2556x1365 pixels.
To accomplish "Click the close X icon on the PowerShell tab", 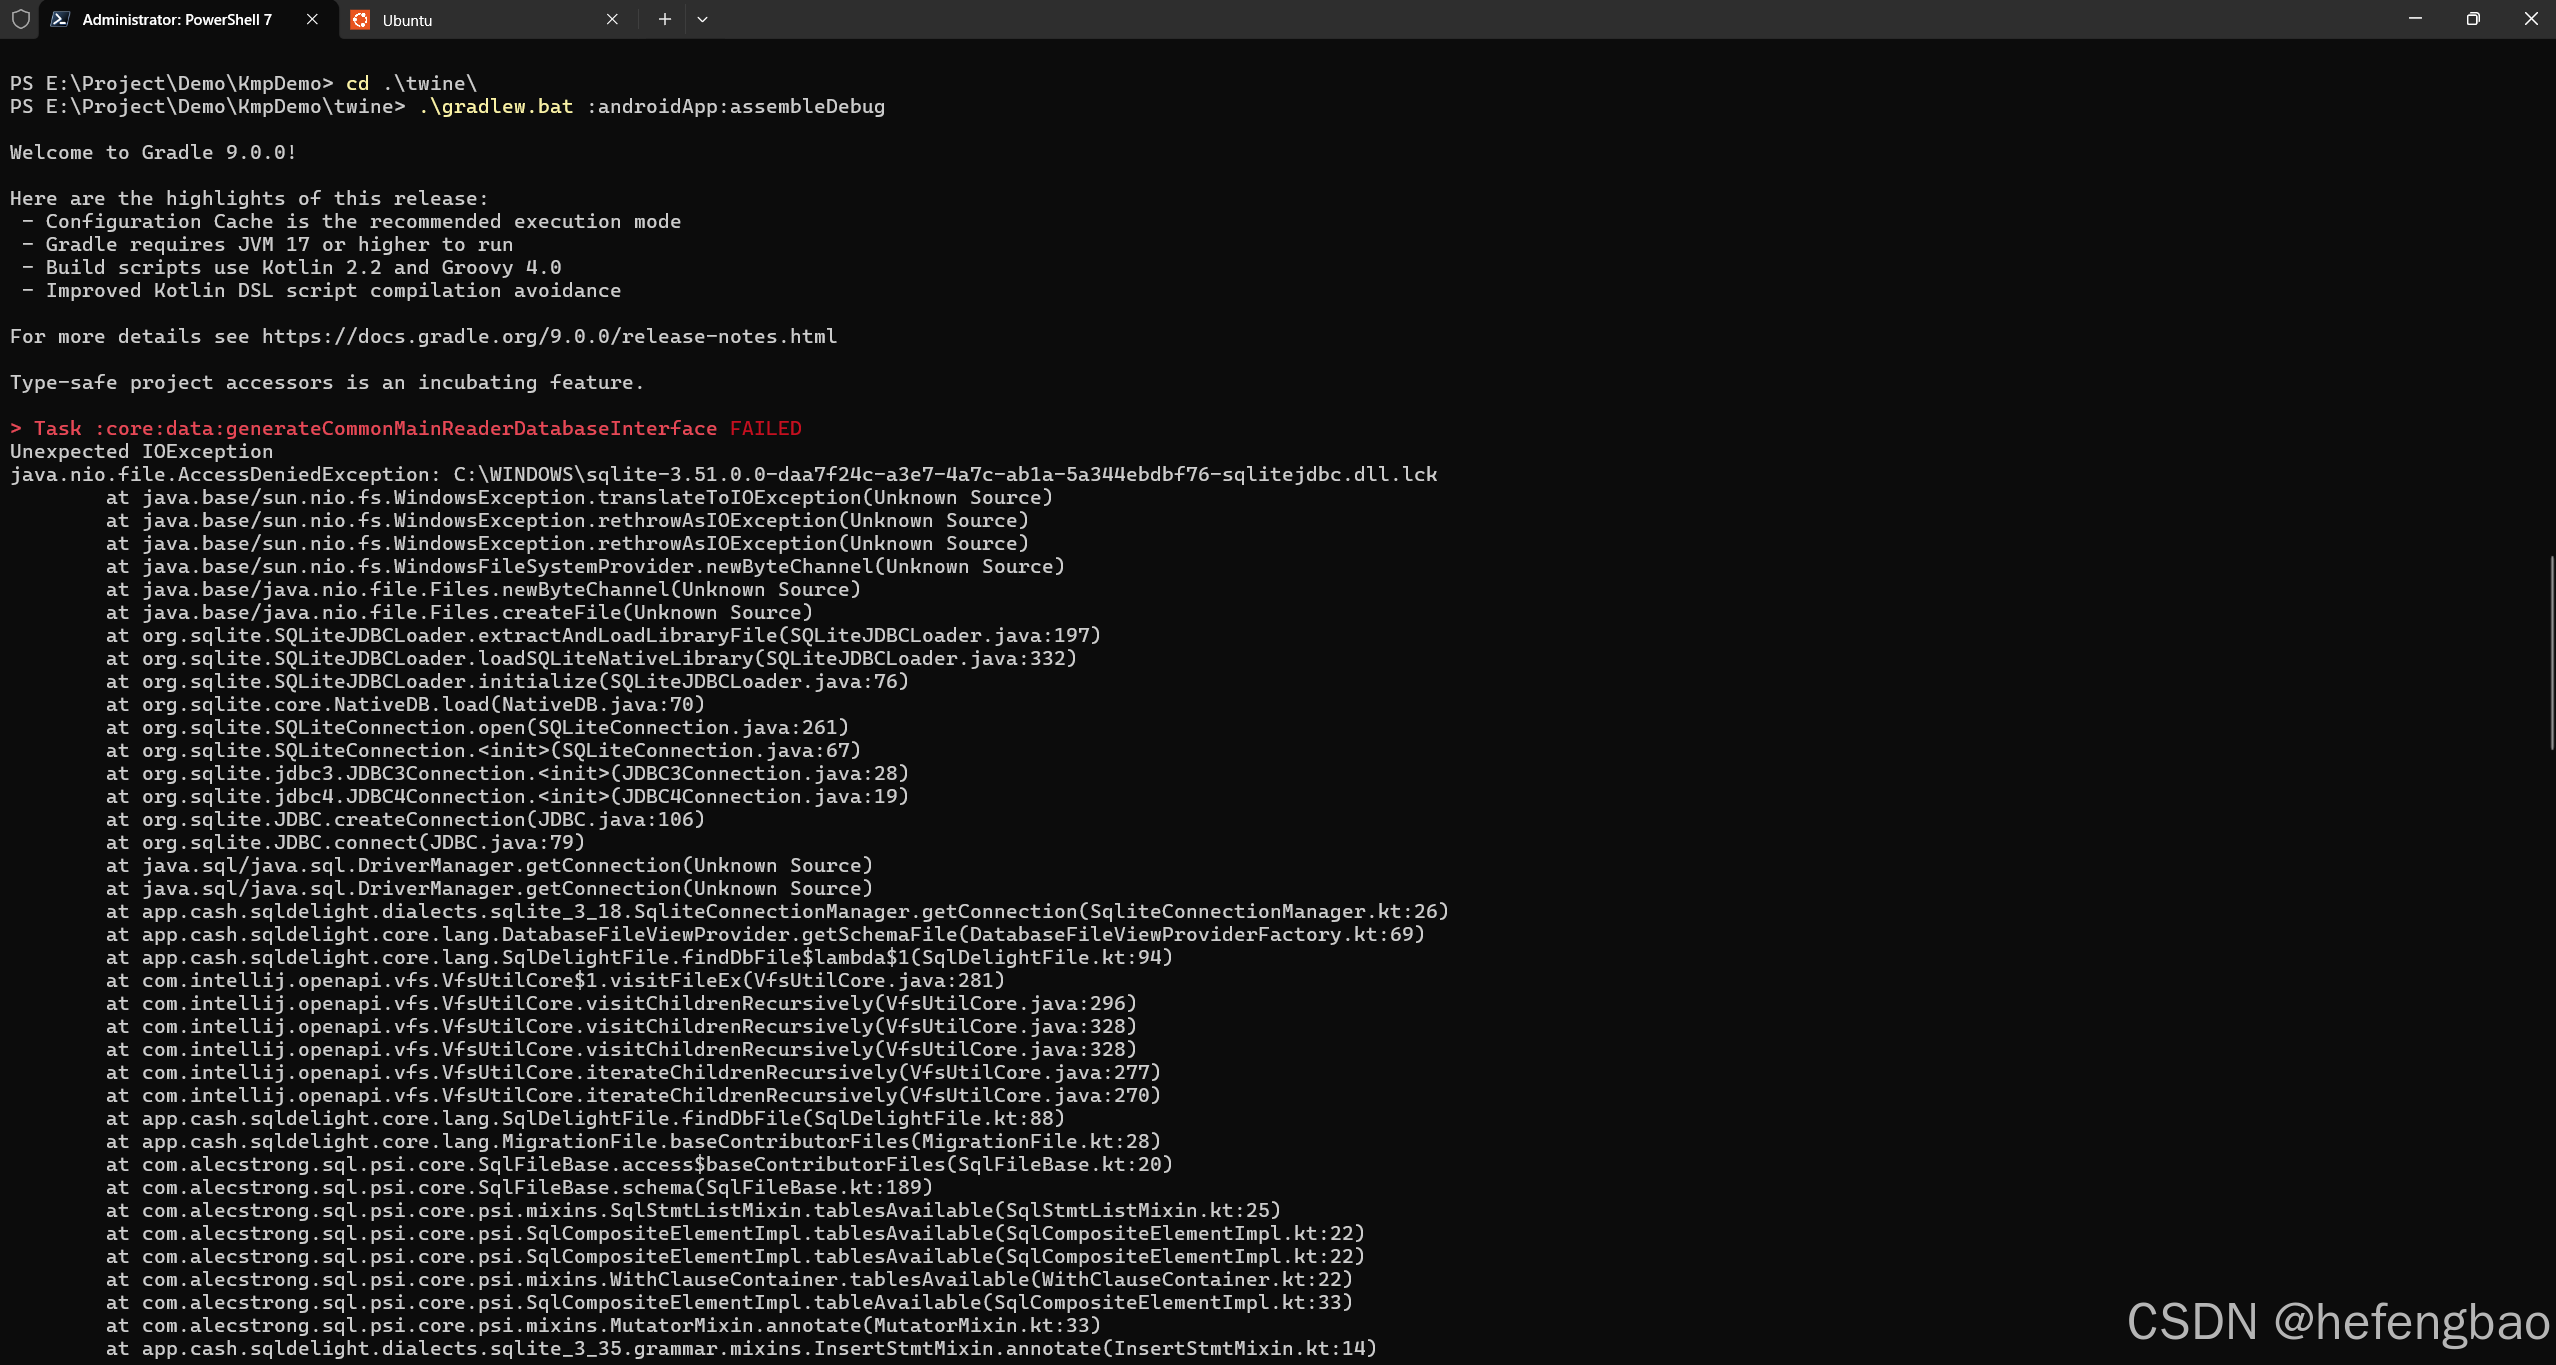I will click(x=312, y=19).
